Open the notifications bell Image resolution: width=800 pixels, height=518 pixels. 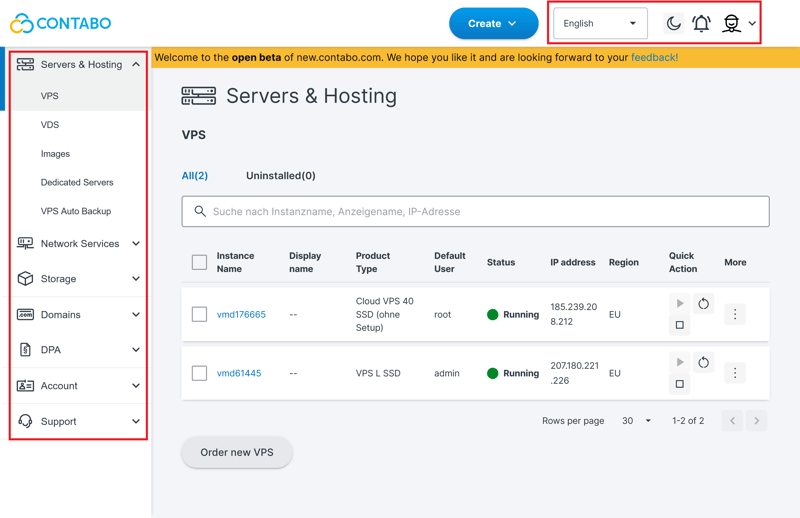(x=702, y=23)
